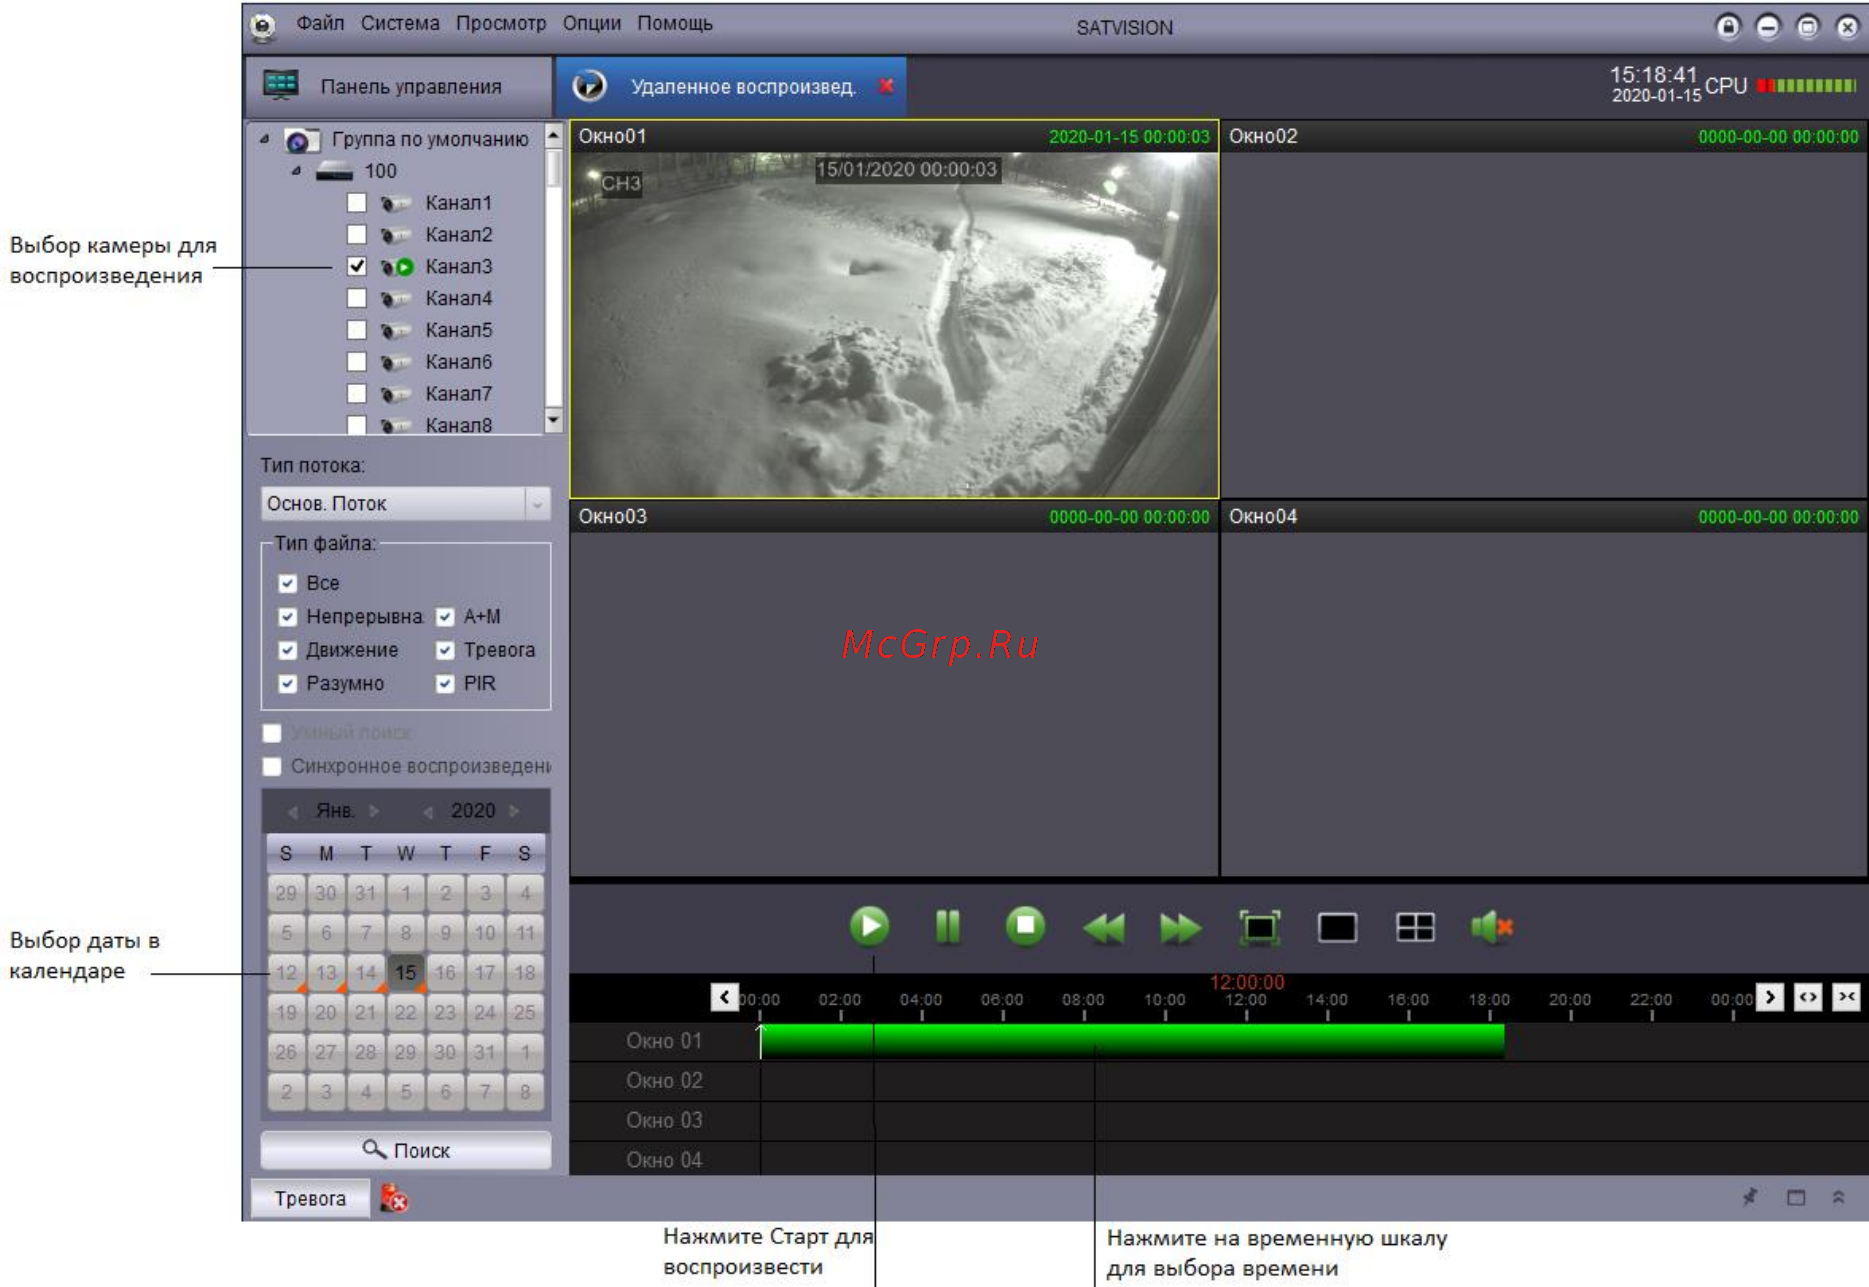The image size is (1869, 1287).
Task: Rewind with the slow-down arrows button
Action: pos(1103,928)
